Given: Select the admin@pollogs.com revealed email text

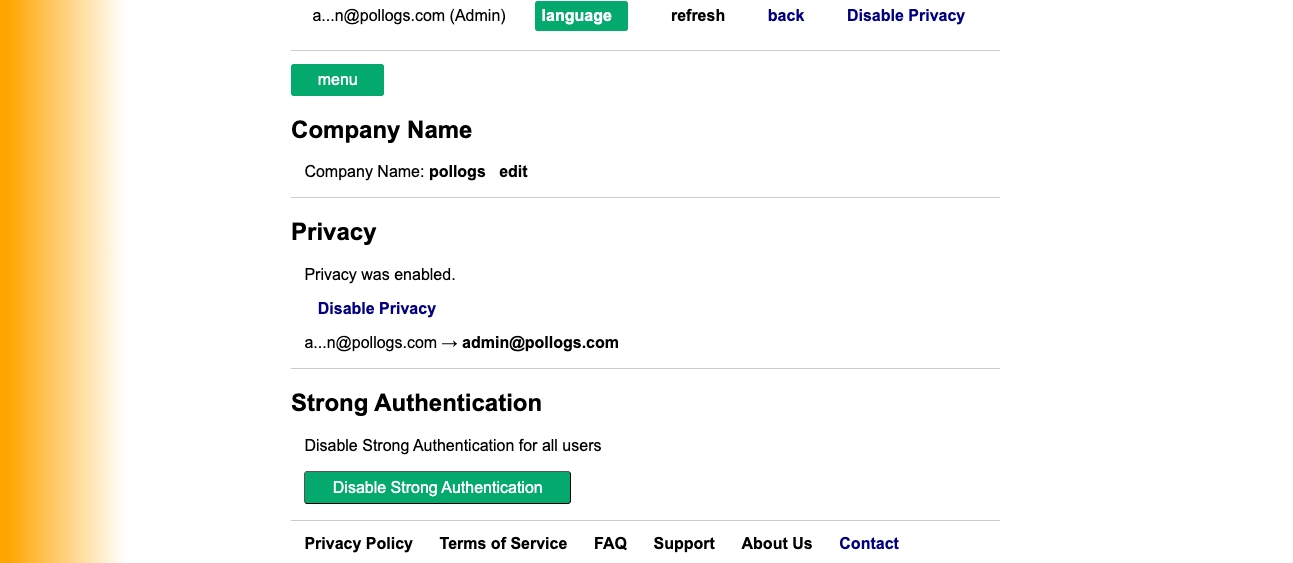Looking at the screenshot, I should (x=540, y=343).
